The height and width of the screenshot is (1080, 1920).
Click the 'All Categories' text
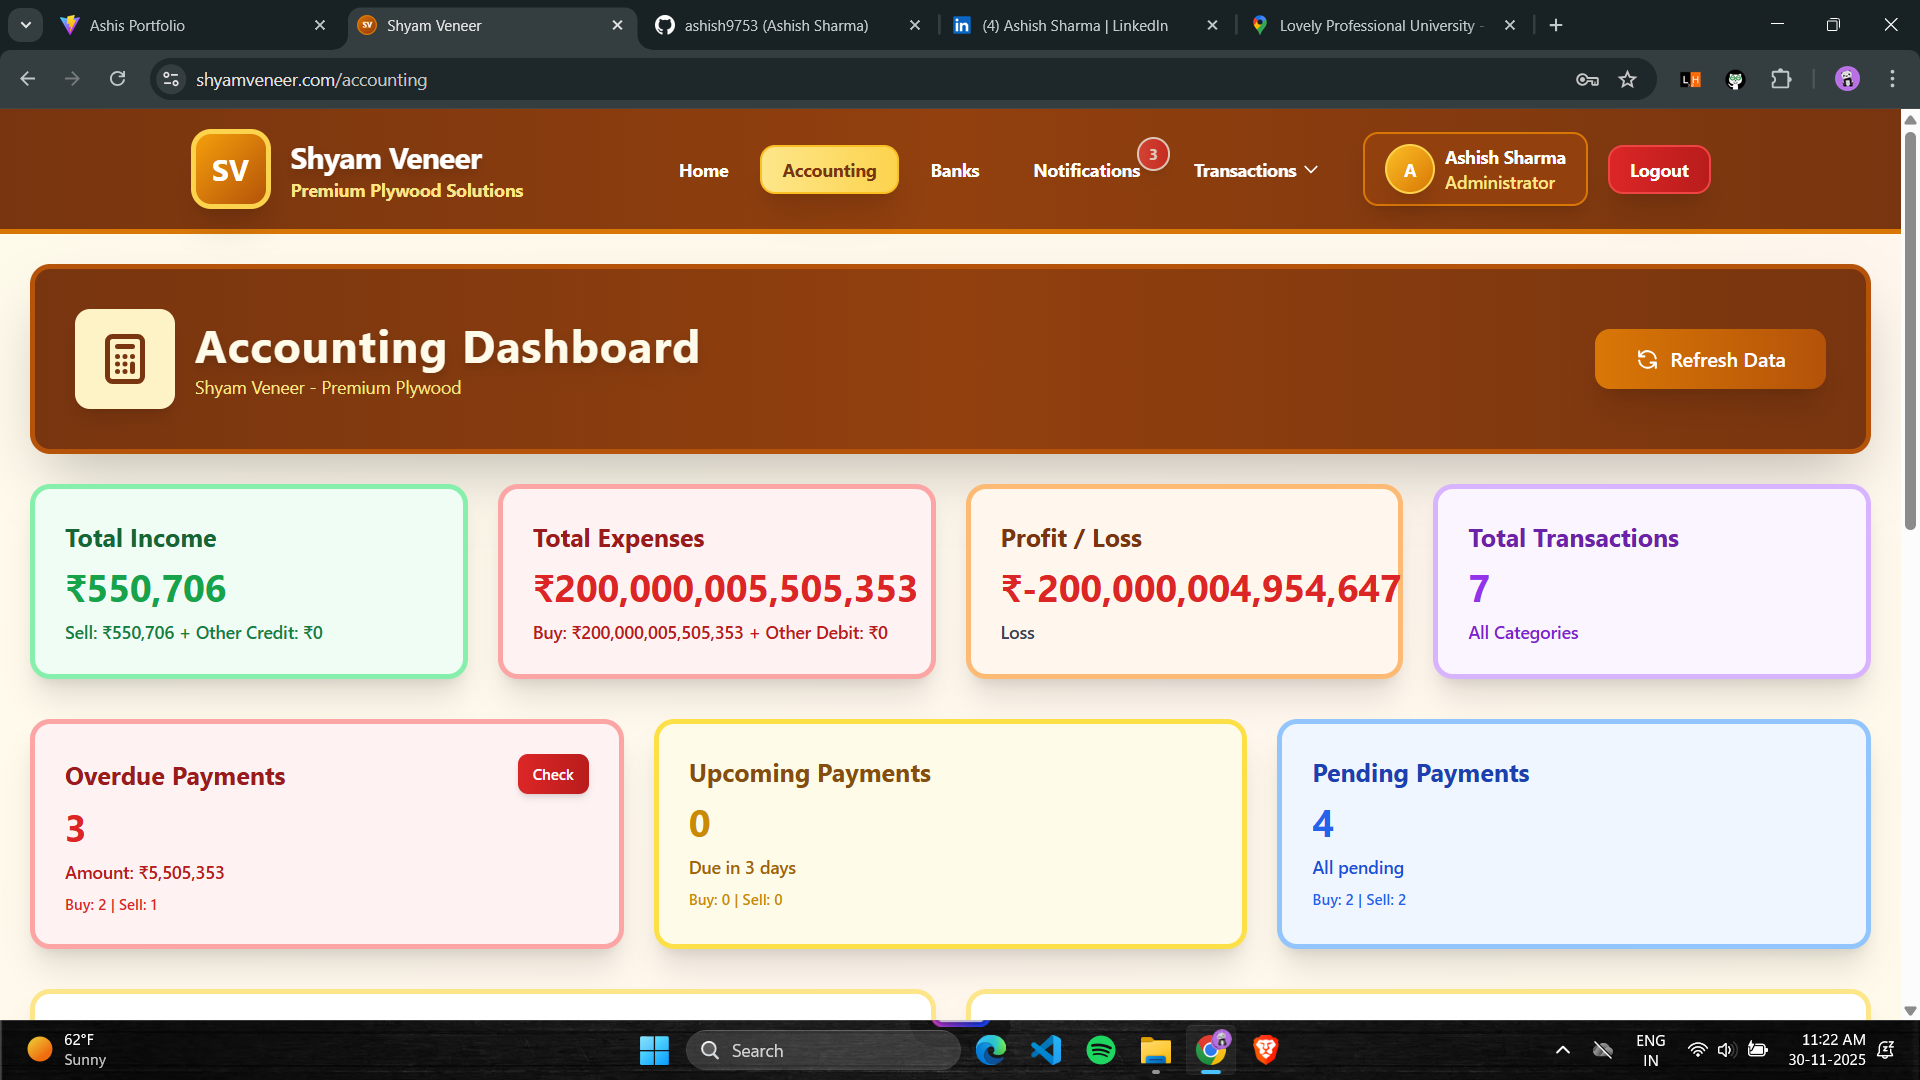pos(1523,632)
